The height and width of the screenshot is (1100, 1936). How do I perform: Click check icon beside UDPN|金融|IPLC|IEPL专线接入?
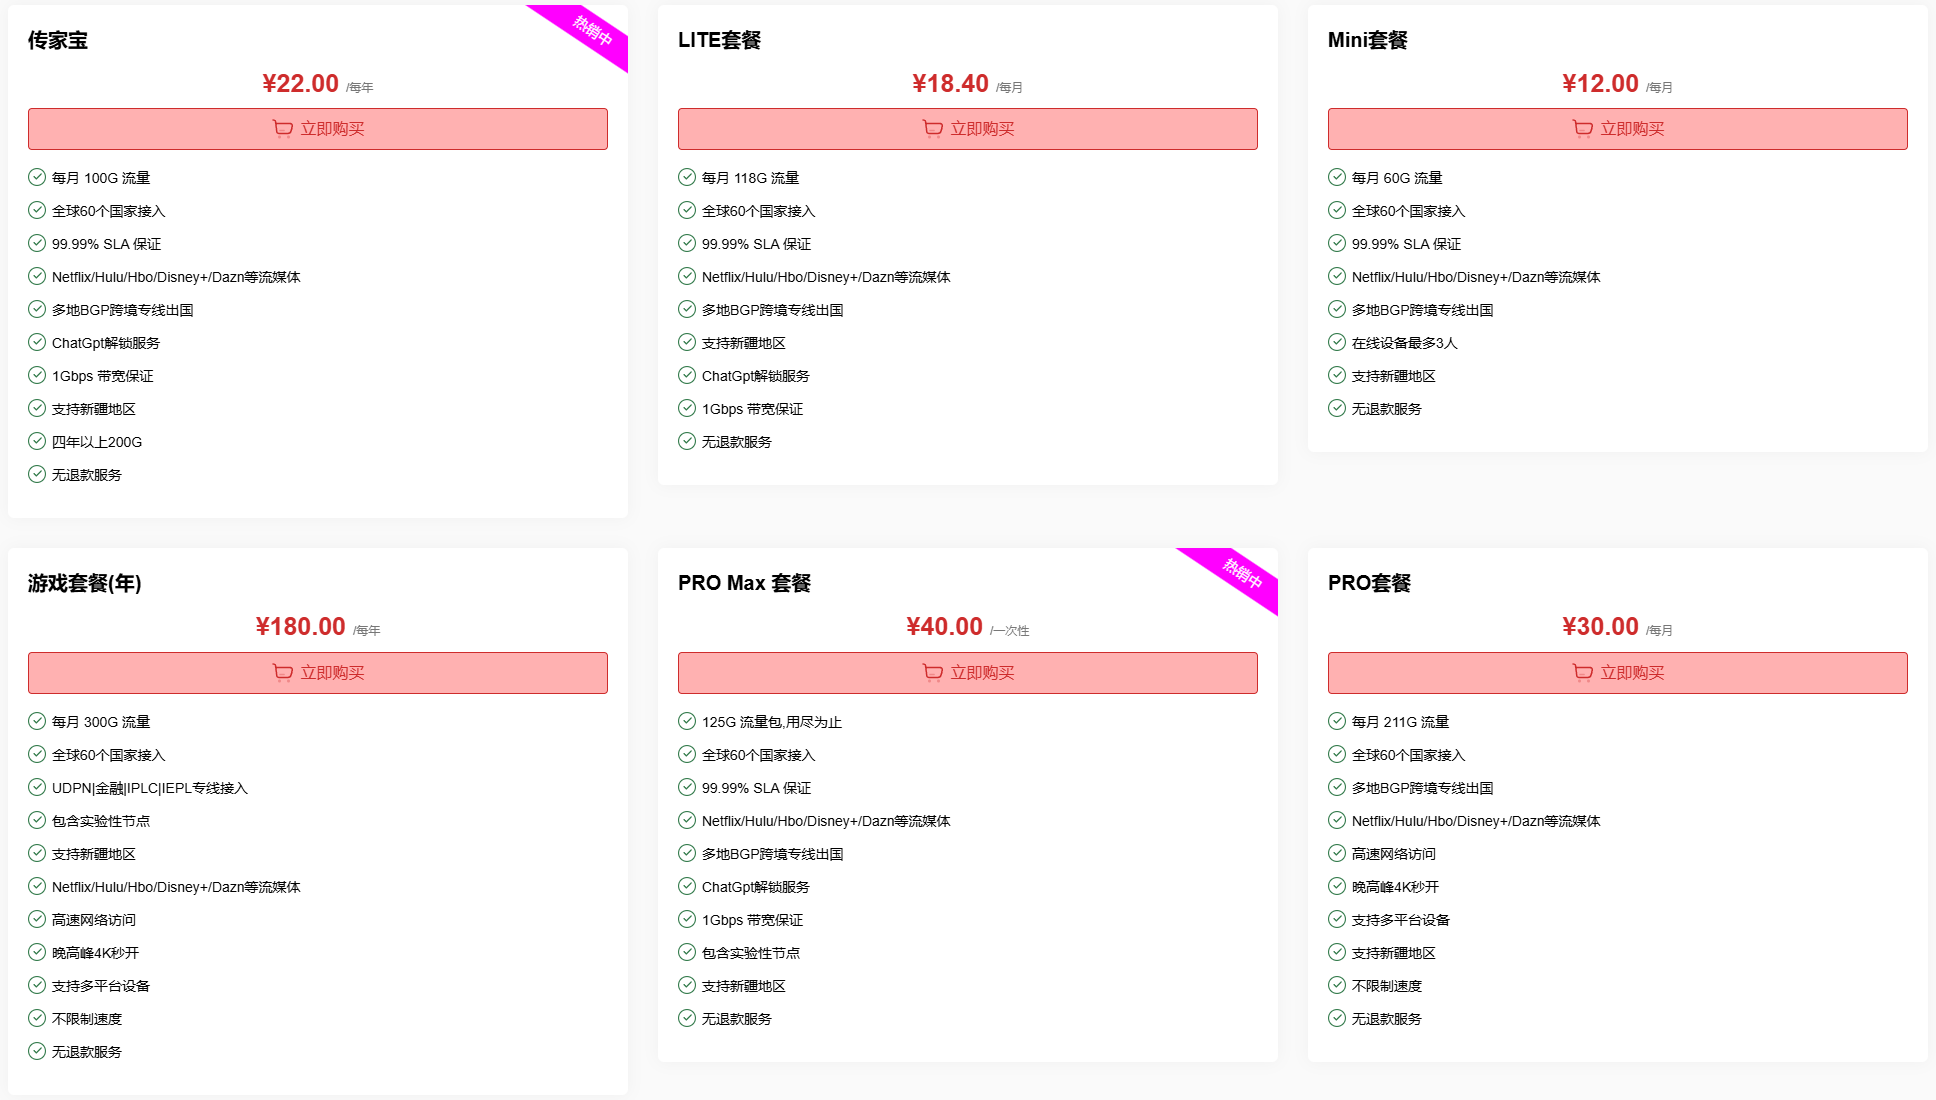click(x=37, y=787)
